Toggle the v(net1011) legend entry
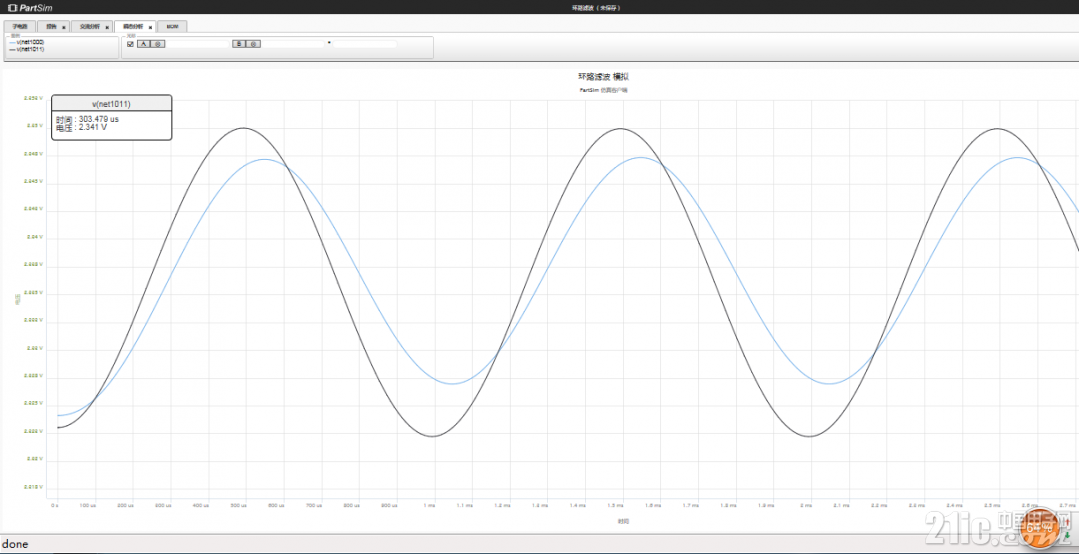This screenshot has height=554, width=1079. (x=27, y=49)
